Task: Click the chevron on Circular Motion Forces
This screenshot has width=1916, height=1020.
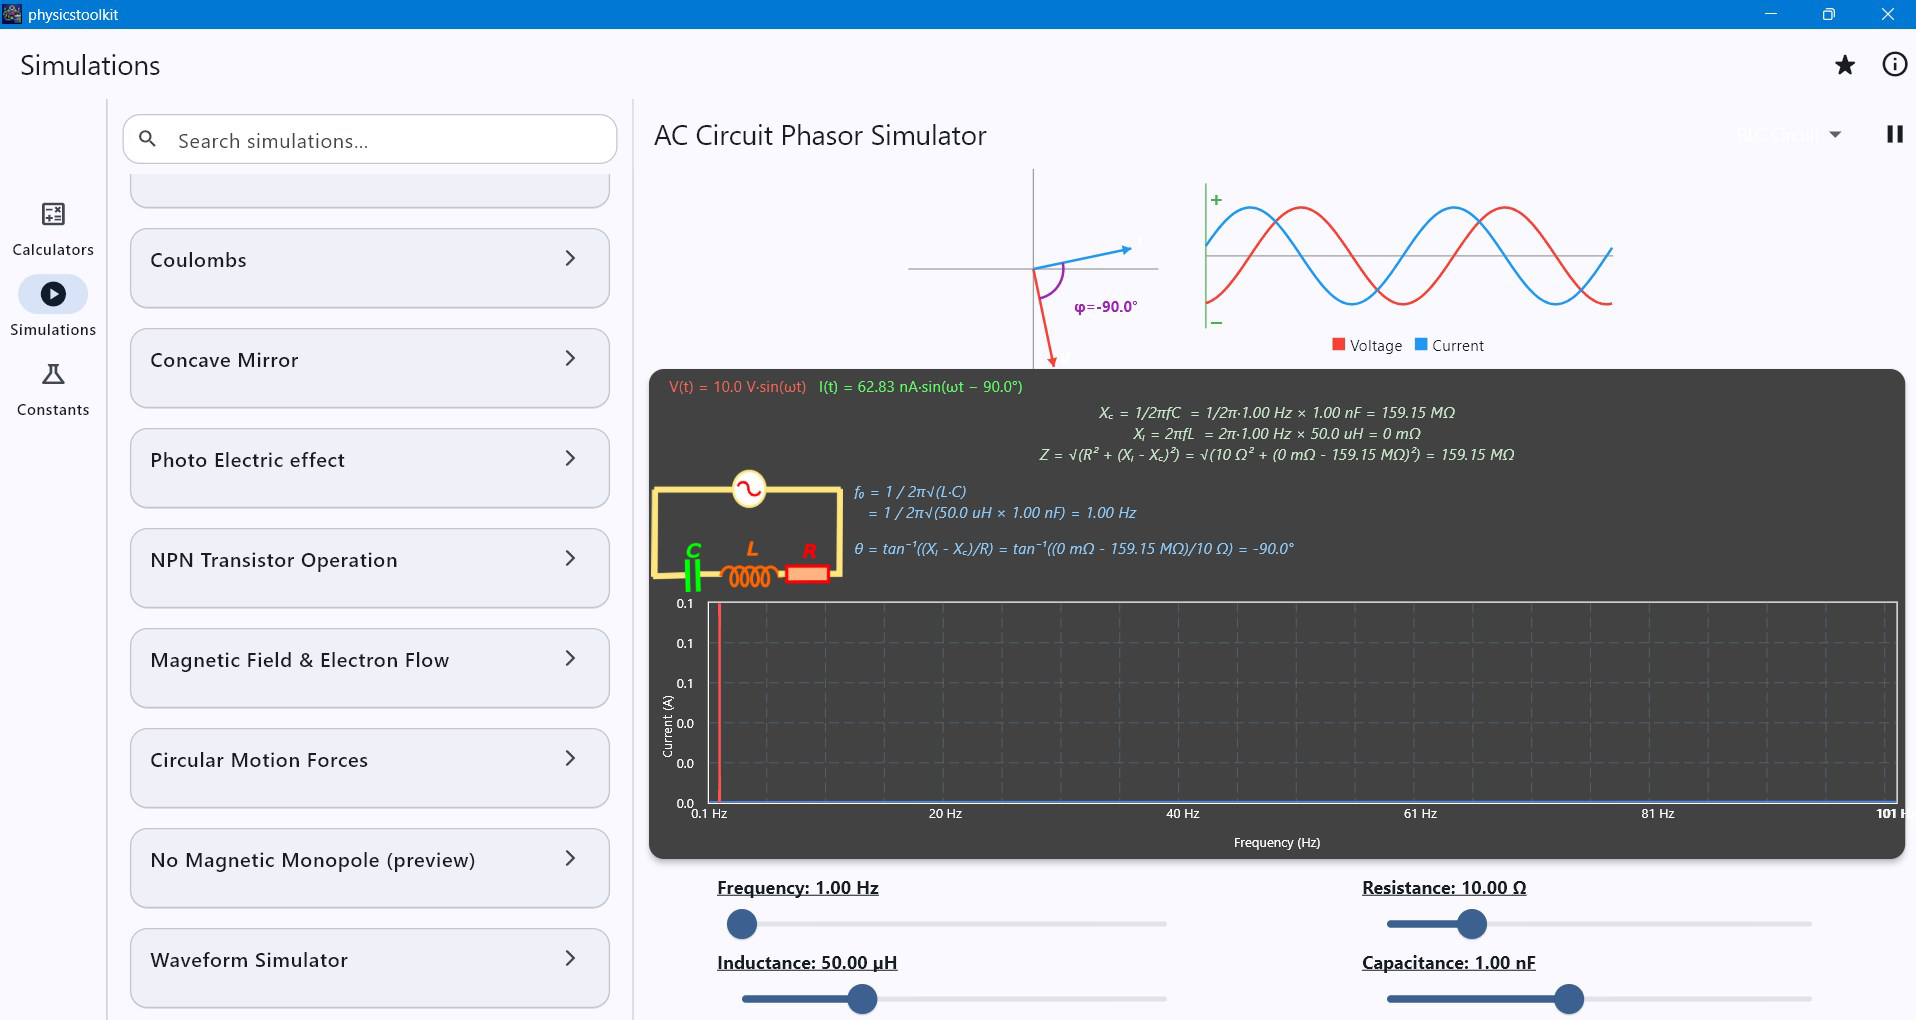Action: pyautogui.click(x=570, y=758)
